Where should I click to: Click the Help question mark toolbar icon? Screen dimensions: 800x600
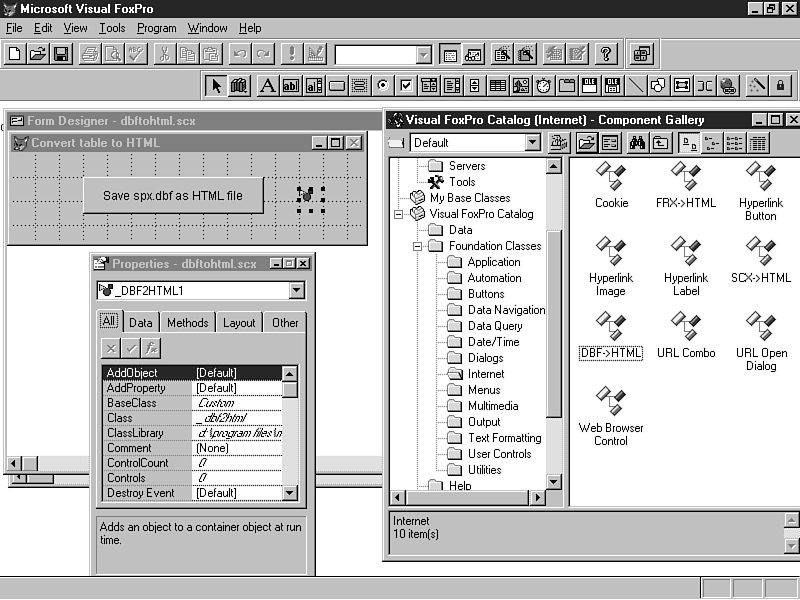pyautogui.click(x=604, y=54)
